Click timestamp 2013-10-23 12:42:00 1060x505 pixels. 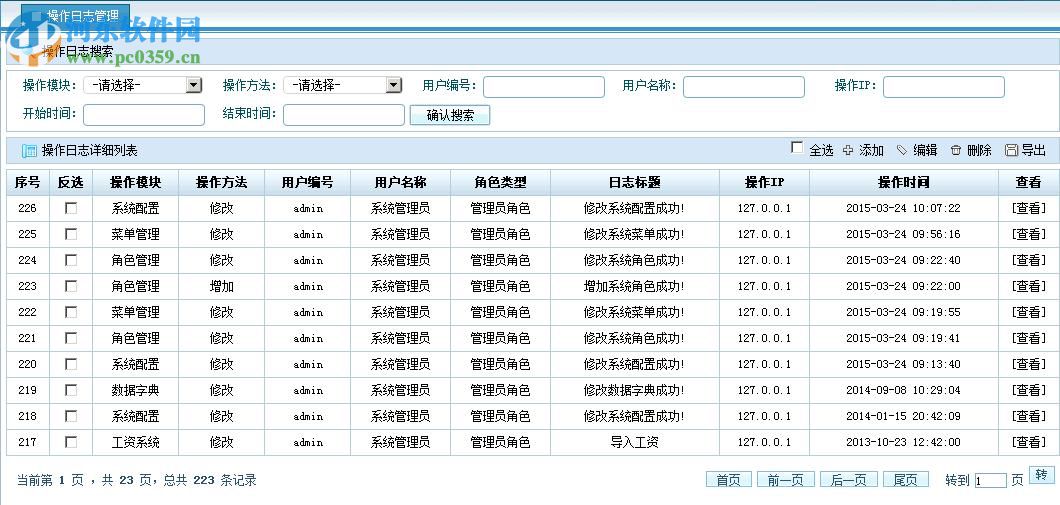(903, 442)
